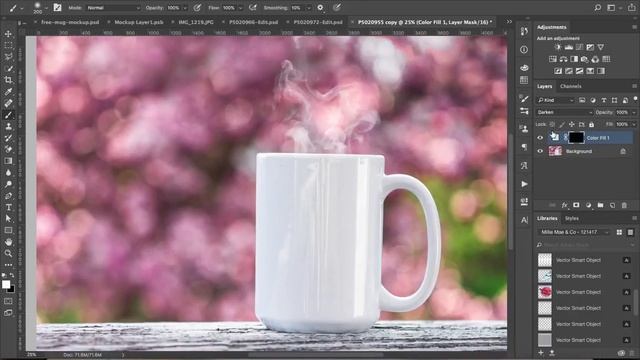The image size is (640, 360).
Task: Filter layers by pixel layers
Action: tap(582, 100)
